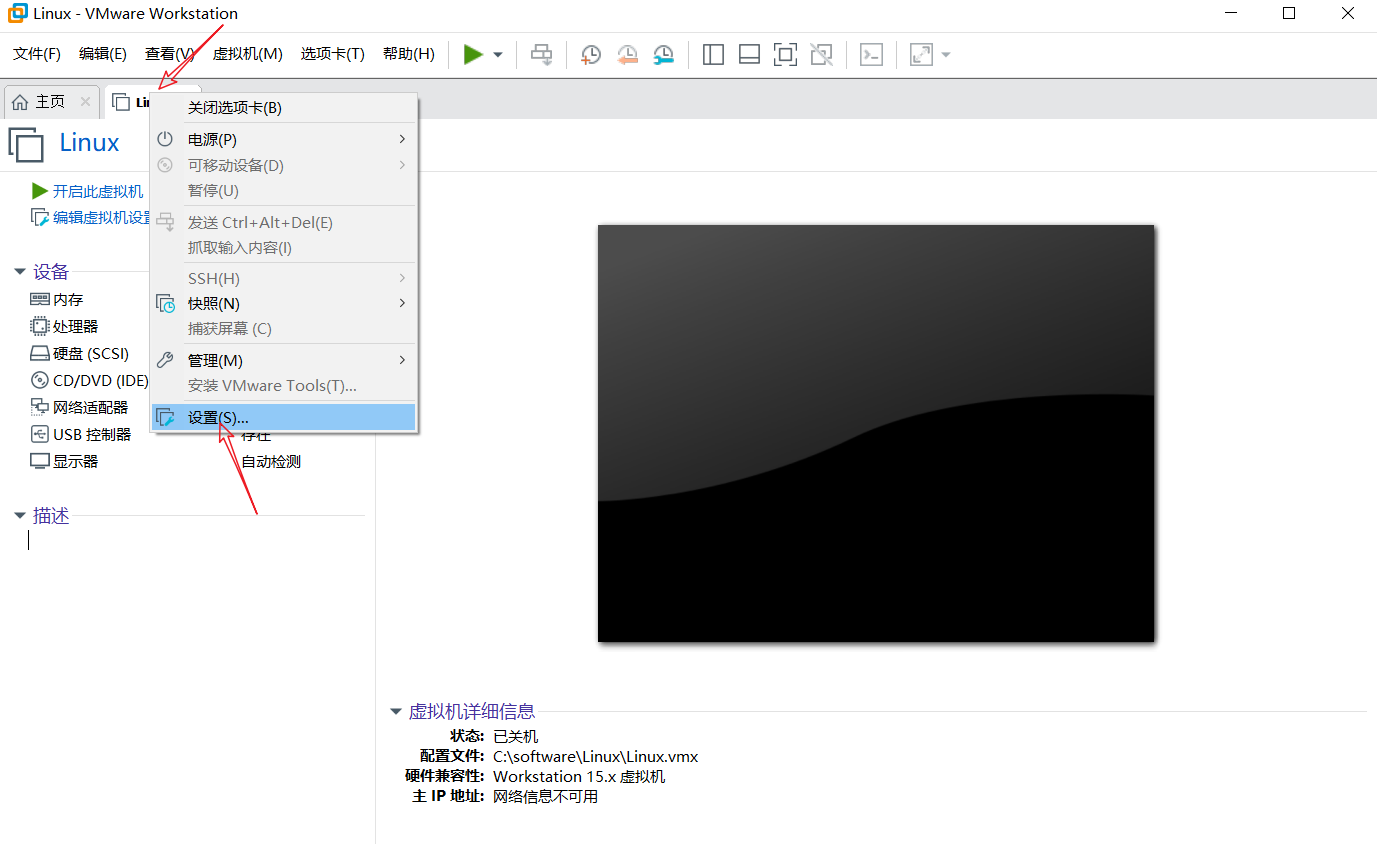This screenshot has width=1377, height=844.
Task: Expand the 管理(M) submenu
Action: click(284, 360)
